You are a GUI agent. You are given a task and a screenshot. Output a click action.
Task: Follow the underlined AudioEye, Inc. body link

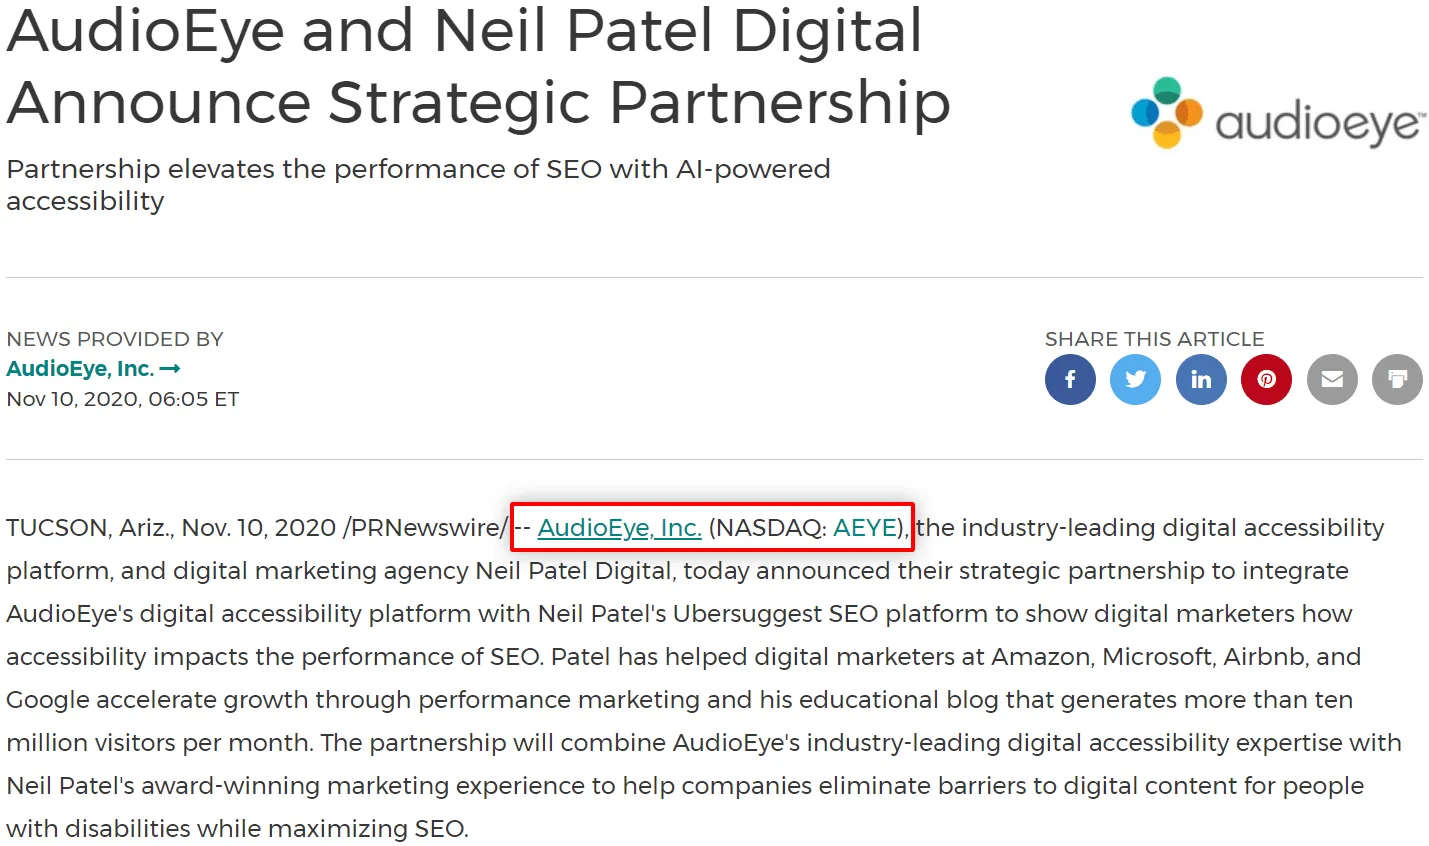point(619,528)
